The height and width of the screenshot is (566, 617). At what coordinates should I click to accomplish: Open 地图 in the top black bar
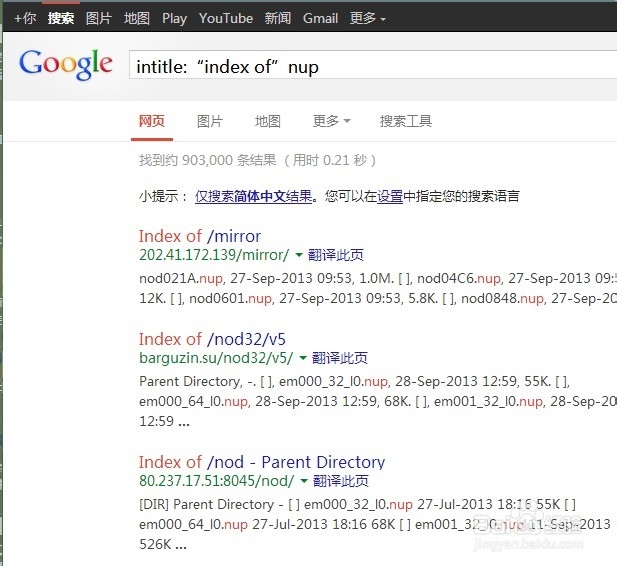[137, 18]
